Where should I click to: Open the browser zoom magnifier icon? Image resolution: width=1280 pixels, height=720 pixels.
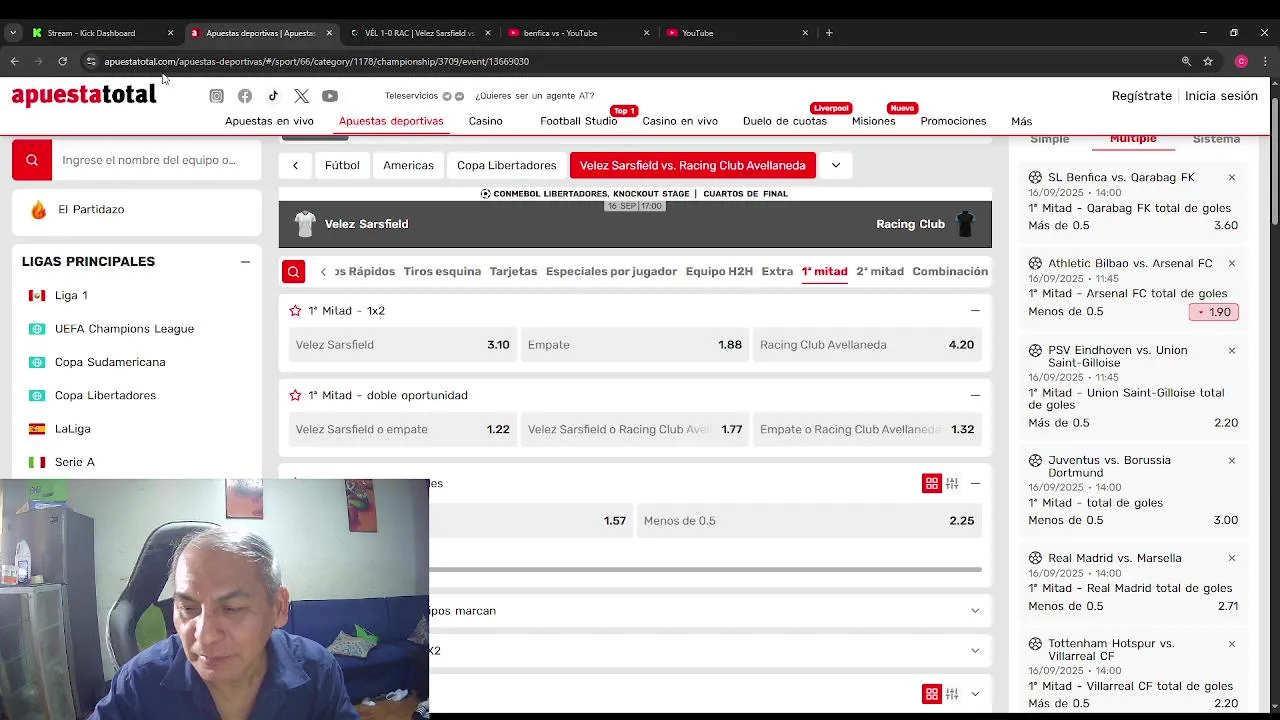coord(1186,61)
